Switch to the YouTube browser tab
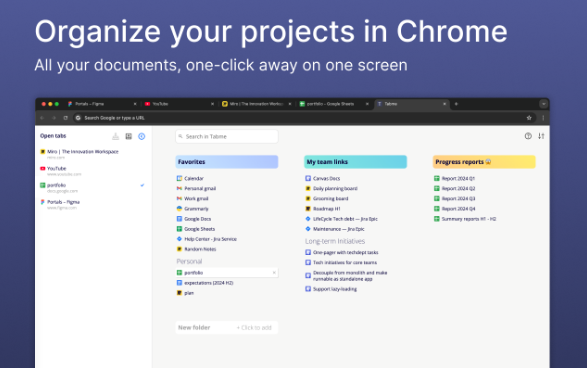Image resolution: width=587 pixels, height=368 pixels. [x=179, y=104]
